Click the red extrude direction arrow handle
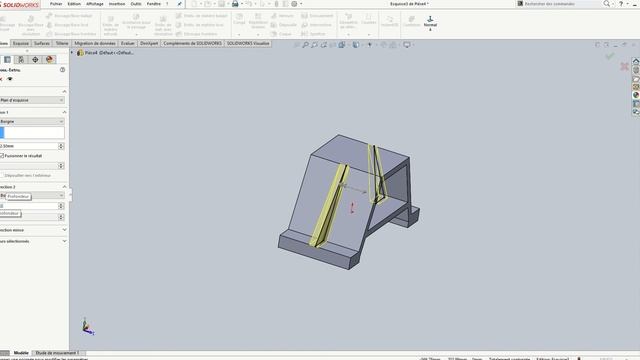This screenshot has height=360, width=640. [352, 207]
